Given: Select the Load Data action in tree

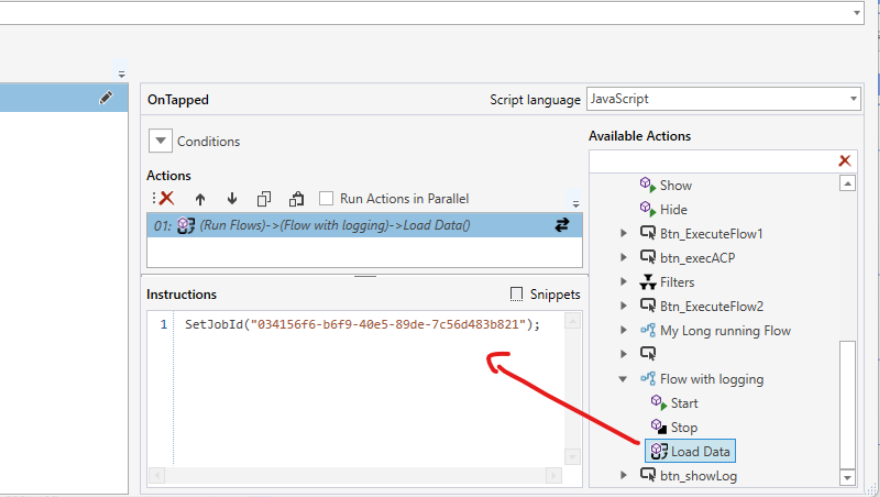Looking at the screenshot, I should pyautogui.click(x=699, y=451).
